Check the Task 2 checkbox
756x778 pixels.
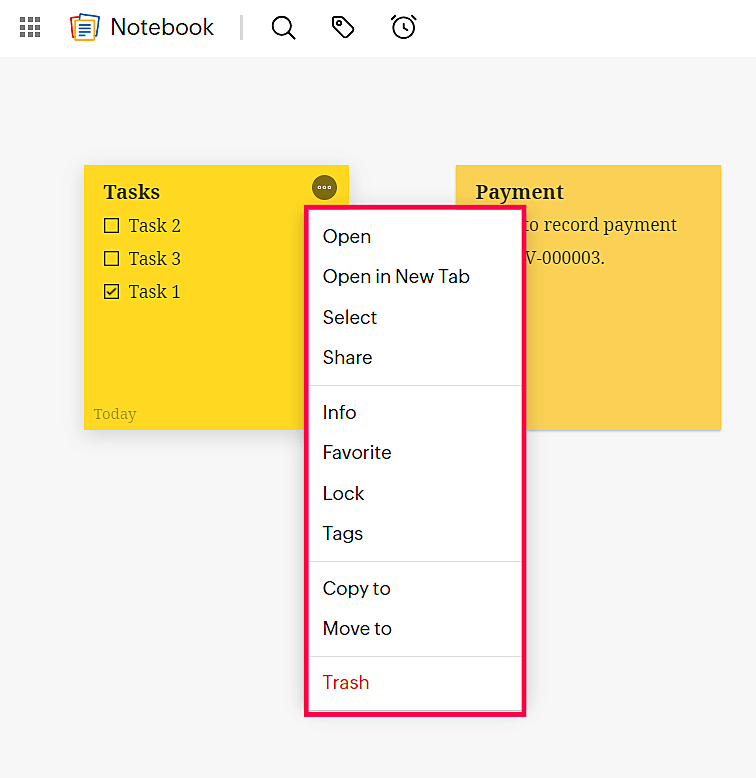tap(112, 225)
